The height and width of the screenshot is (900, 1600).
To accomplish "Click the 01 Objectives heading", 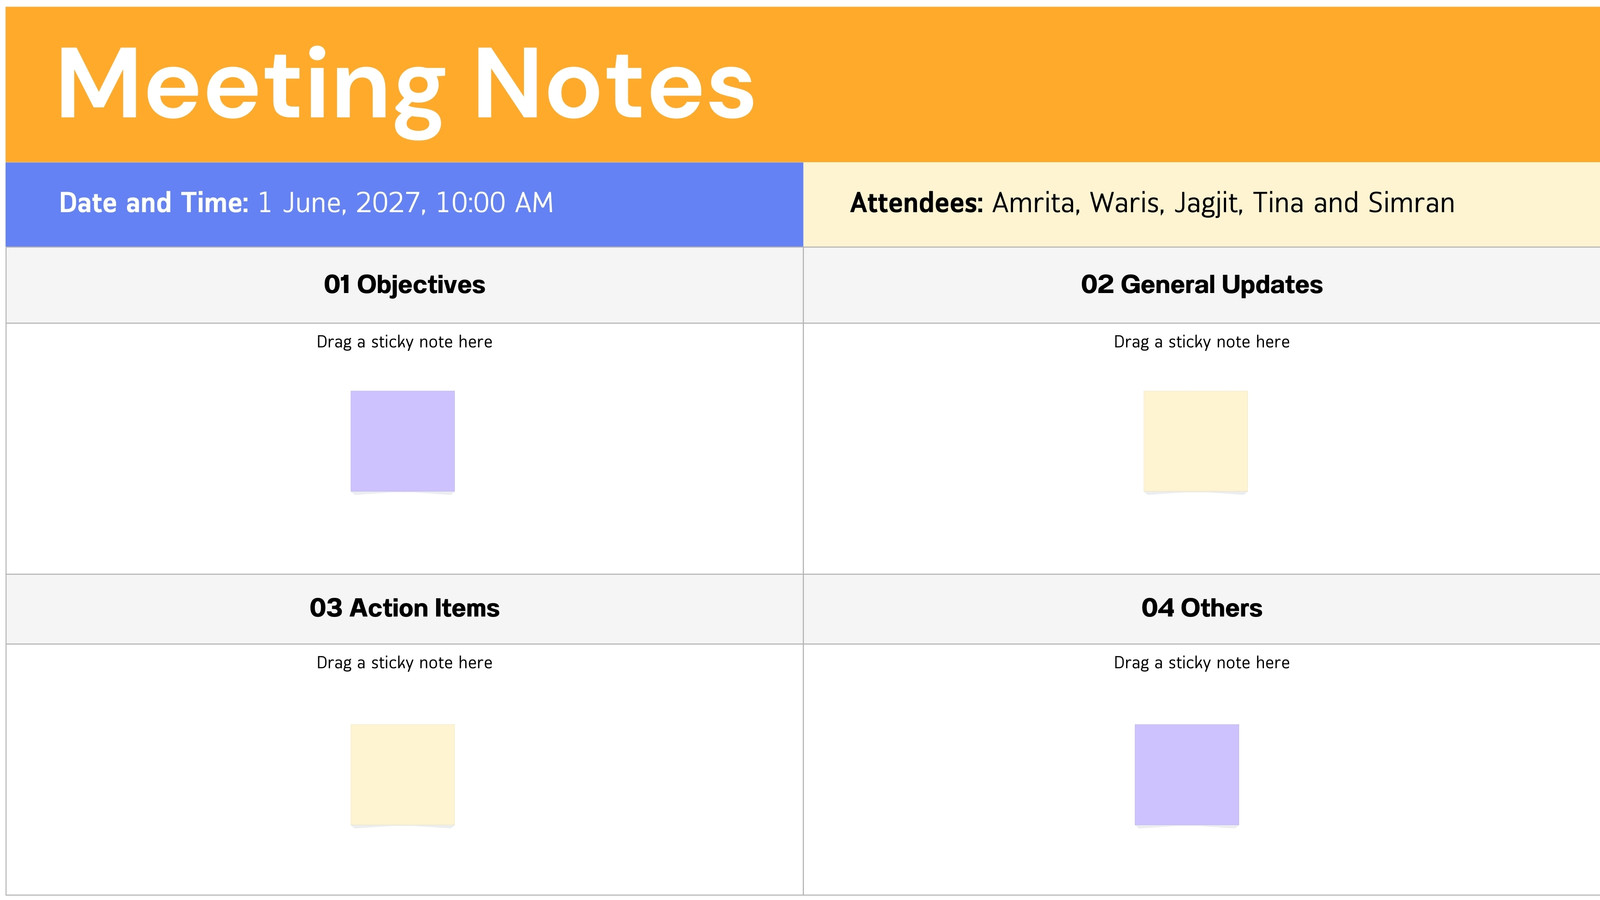I will 404,285.
